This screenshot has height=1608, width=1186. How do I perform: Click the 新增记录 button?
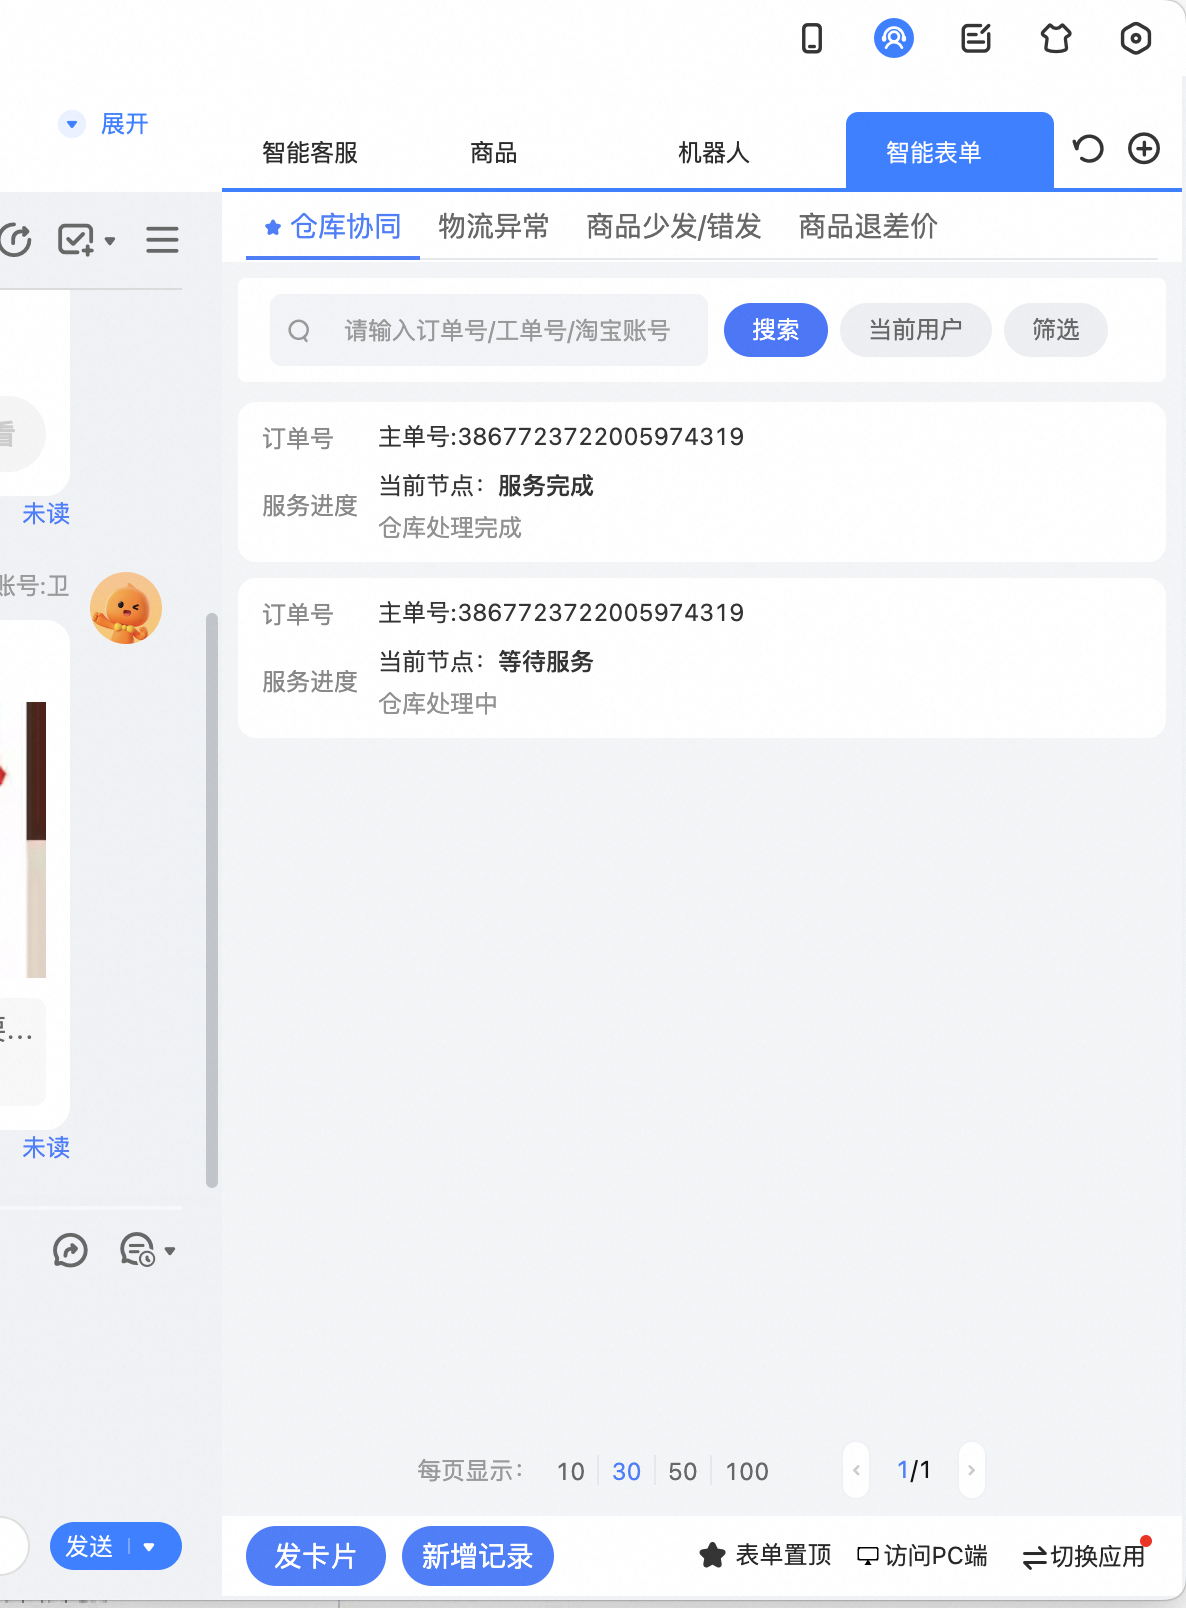[x=477, y=1556]
